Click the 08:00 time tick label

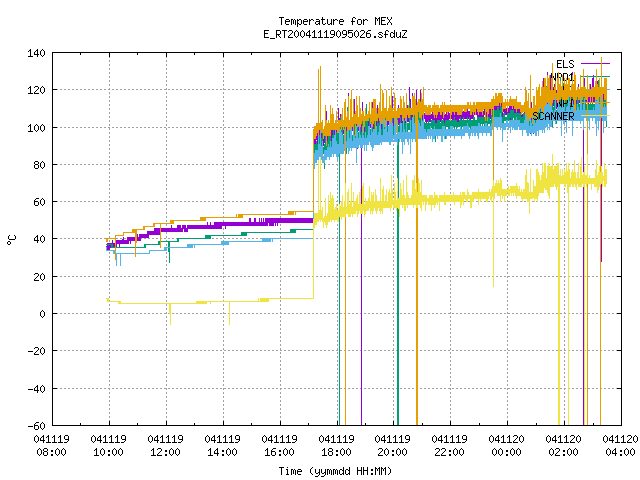[x=51, y=452]
